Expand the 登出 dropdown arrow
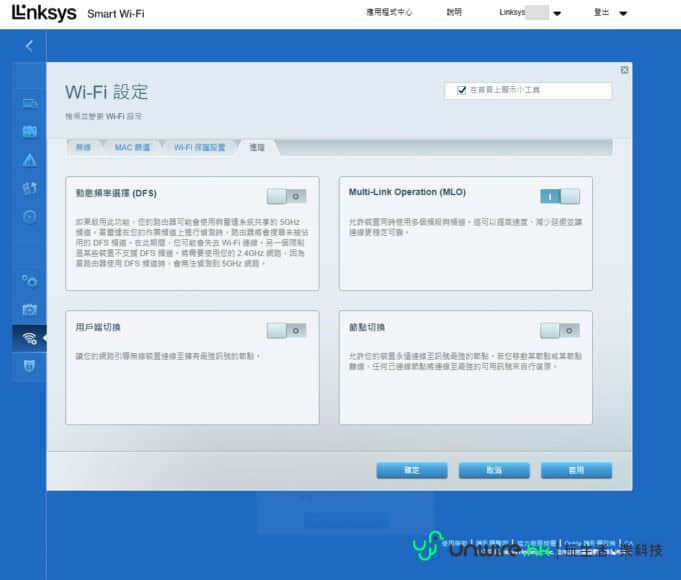 pos(623,14)
